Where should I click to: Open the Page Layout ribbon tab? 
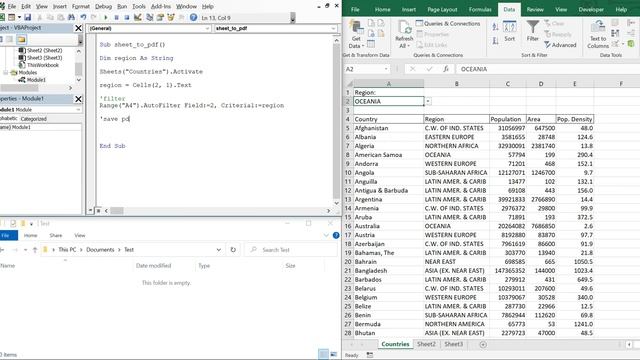442,9
